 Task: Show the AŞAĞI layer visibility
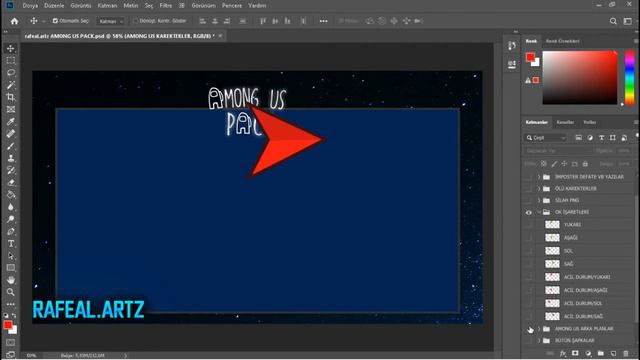tap(529, 238)
